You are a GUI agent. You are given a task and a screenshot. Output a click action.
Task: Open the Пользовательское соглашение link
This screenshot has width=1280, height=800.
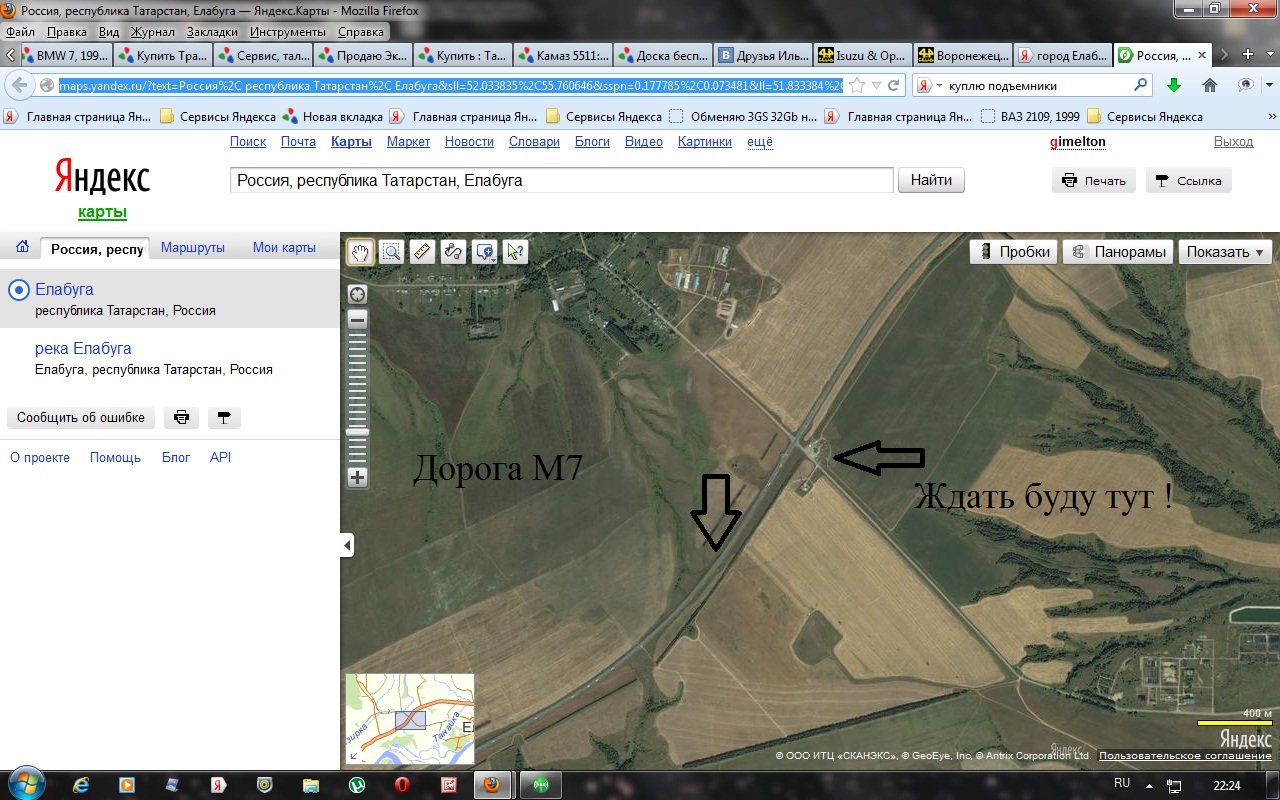pos(1185,756)
